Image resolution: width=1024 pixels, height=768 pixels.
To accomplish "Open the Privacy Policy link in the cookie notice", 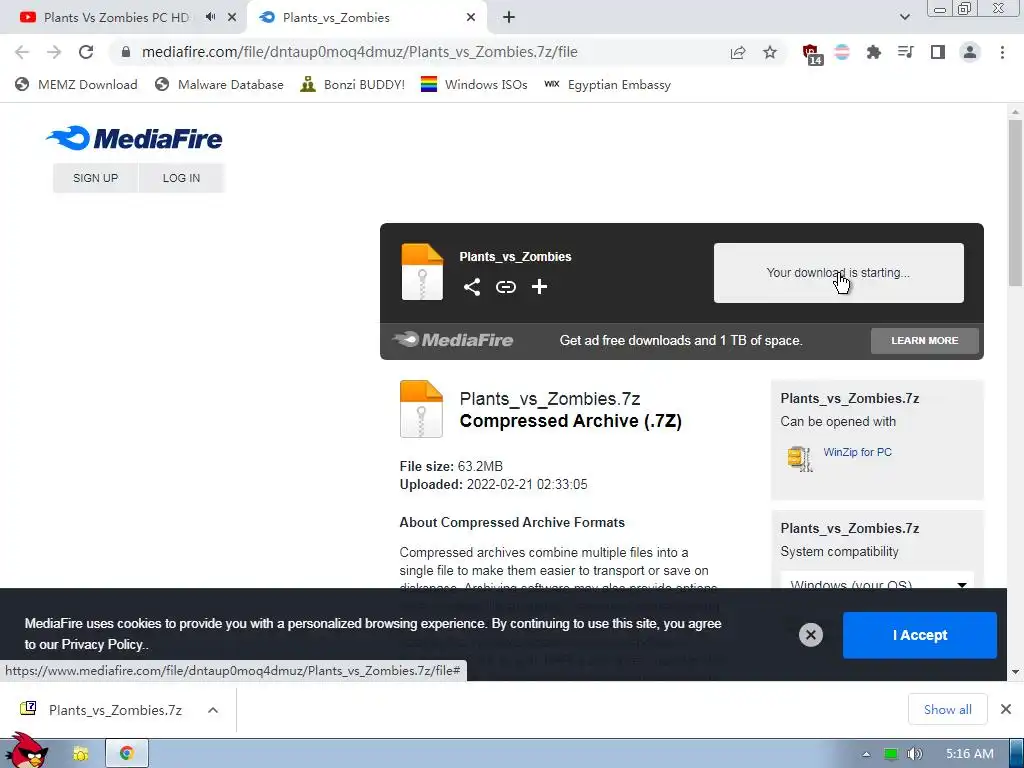I will 103,645.
